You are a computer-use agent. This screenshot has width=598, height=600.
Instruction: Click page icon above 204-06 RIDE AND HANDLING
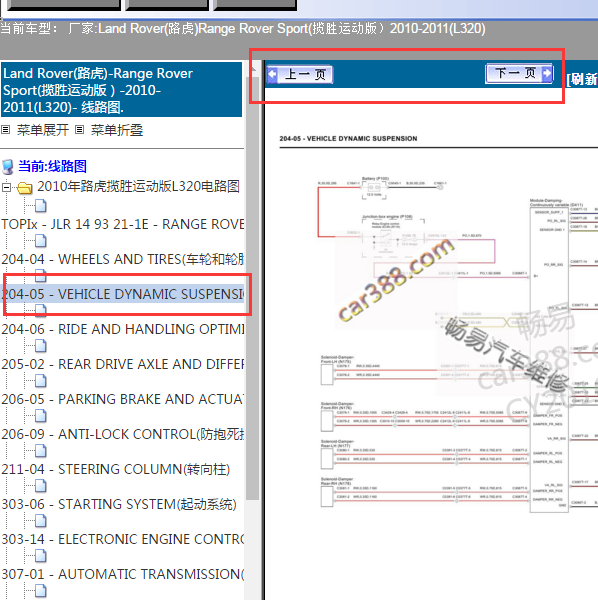coord(41,310)
